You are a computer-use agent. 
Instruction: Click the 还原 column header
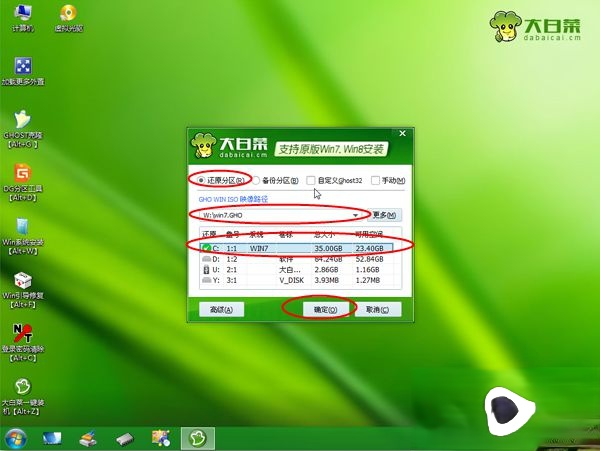tap(209, 234)
